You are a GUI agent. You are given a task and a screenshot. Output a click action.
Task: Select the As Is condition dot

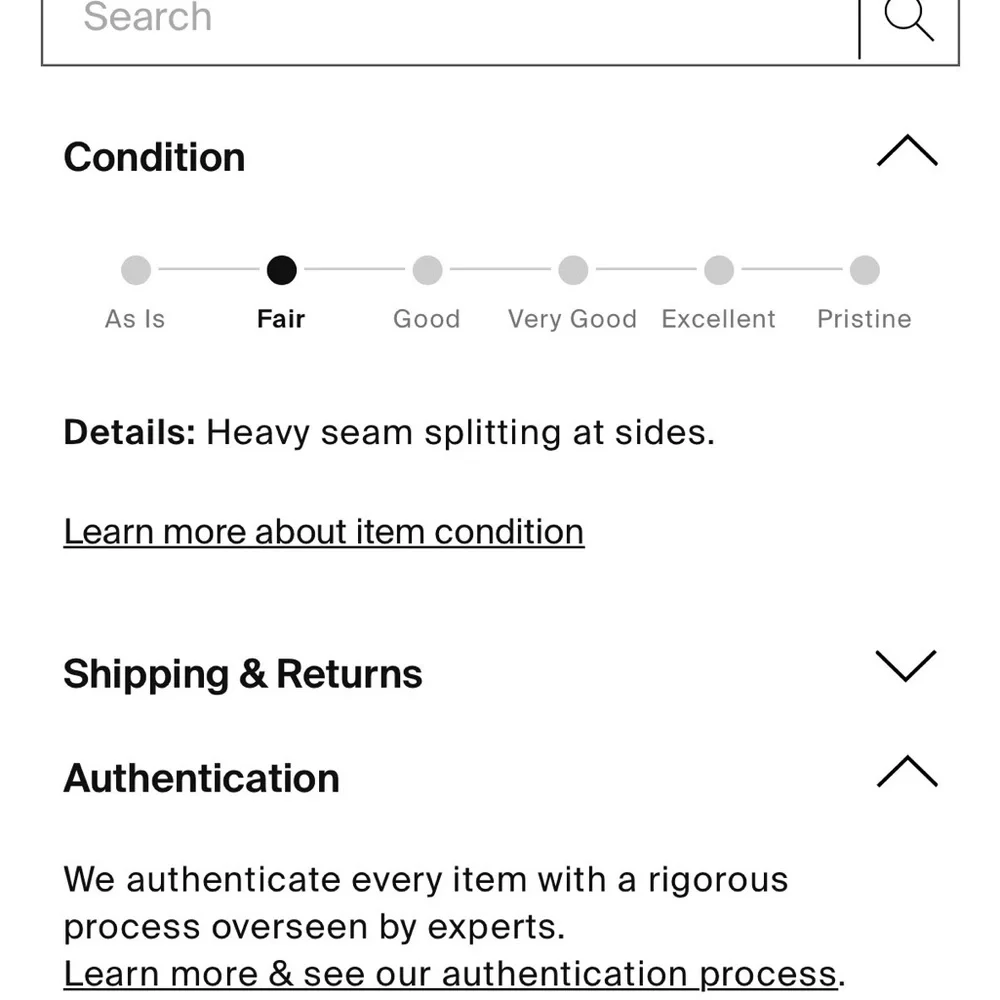(136, 270)
